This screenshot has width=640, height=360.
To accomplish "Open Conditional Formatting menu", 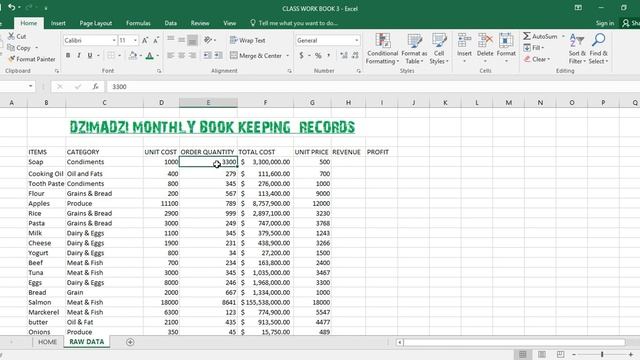I will pyautogui.click(x=382, y=49).
